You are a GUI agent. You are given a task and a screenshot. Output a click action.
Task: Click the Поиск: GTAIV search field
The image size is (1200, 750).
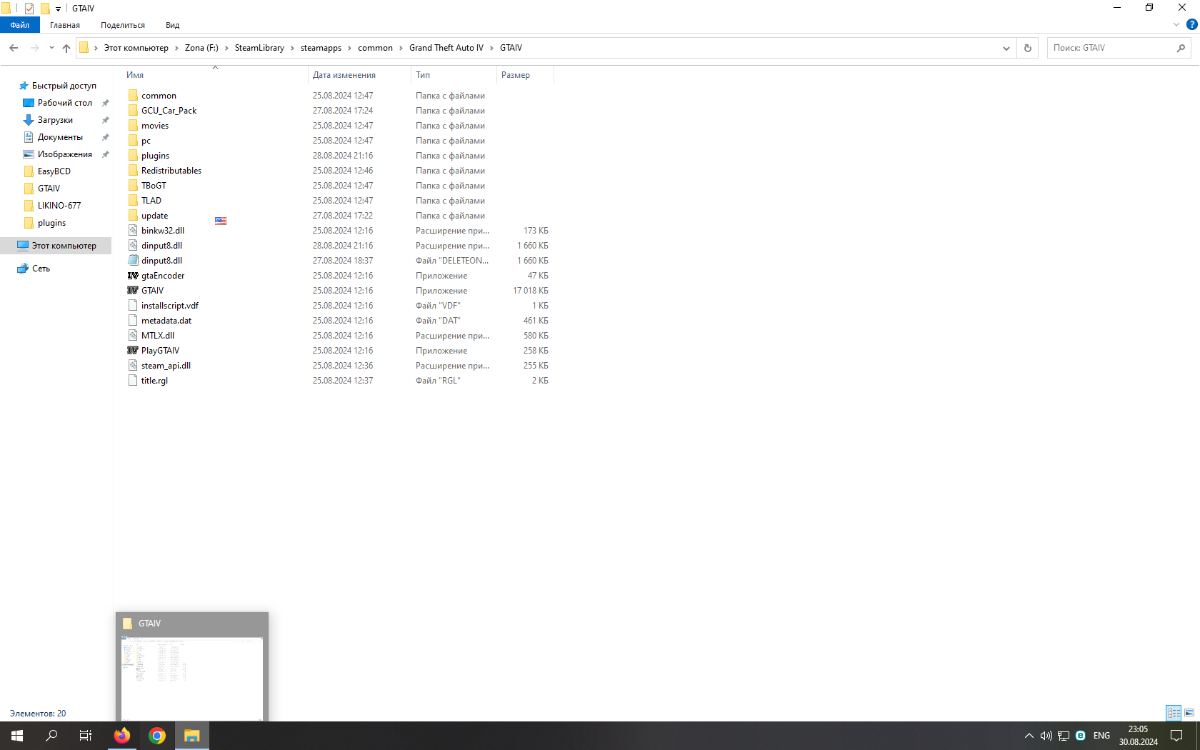pyautogui.click(x=1119, y=47)
